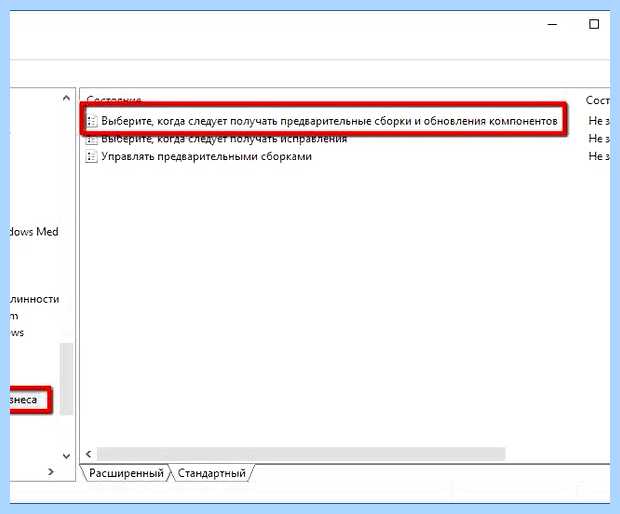Select tree item ending in 'линности'
This screenshot has height=514, width=620.
coord(35,299)
